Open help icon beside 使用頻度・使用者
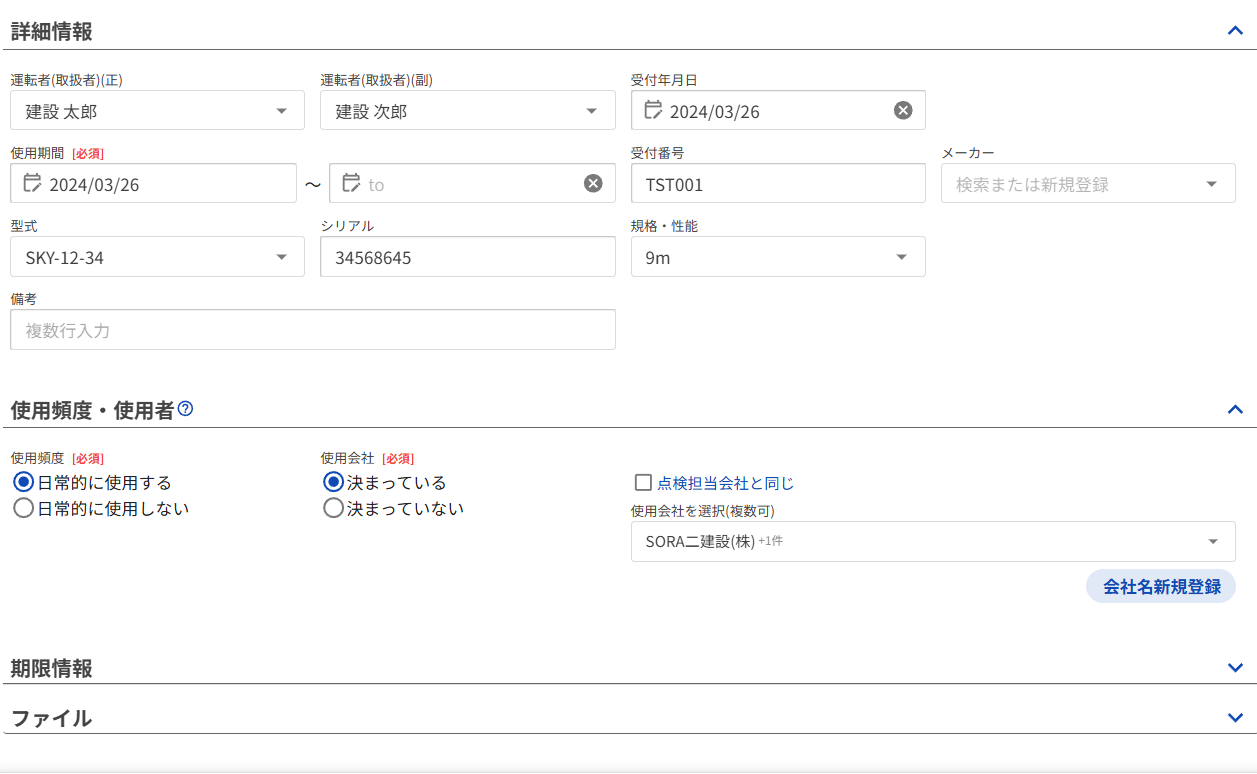Viewport: 1257px width, 774px height. click(185, 408)
